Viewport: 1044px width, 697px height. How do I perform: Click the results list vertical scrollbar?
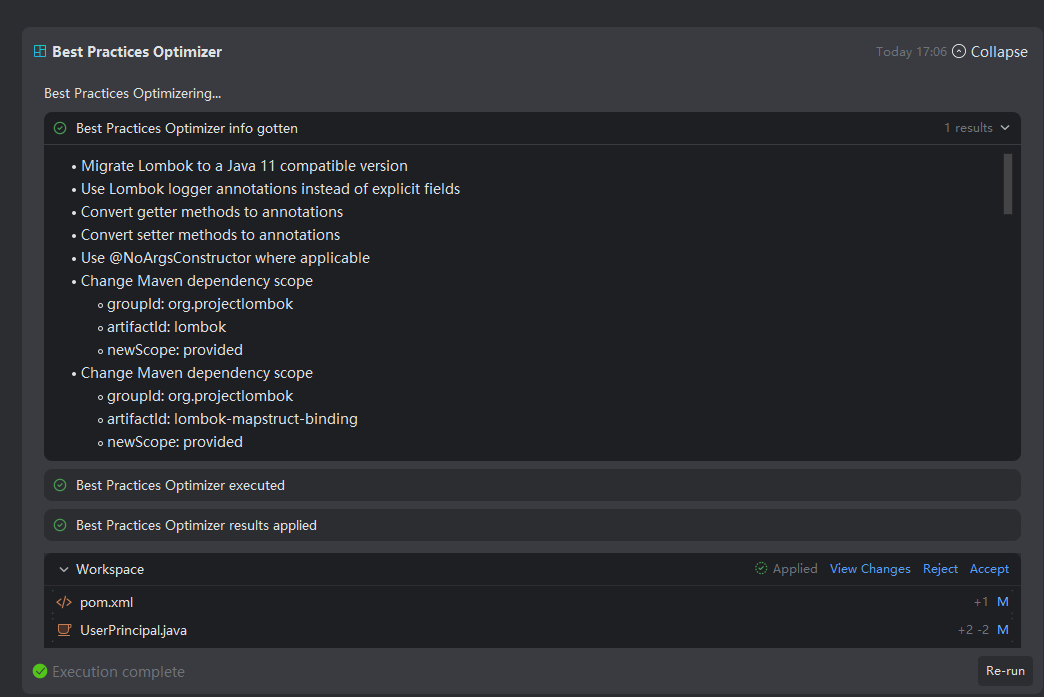click(1007, 184)
